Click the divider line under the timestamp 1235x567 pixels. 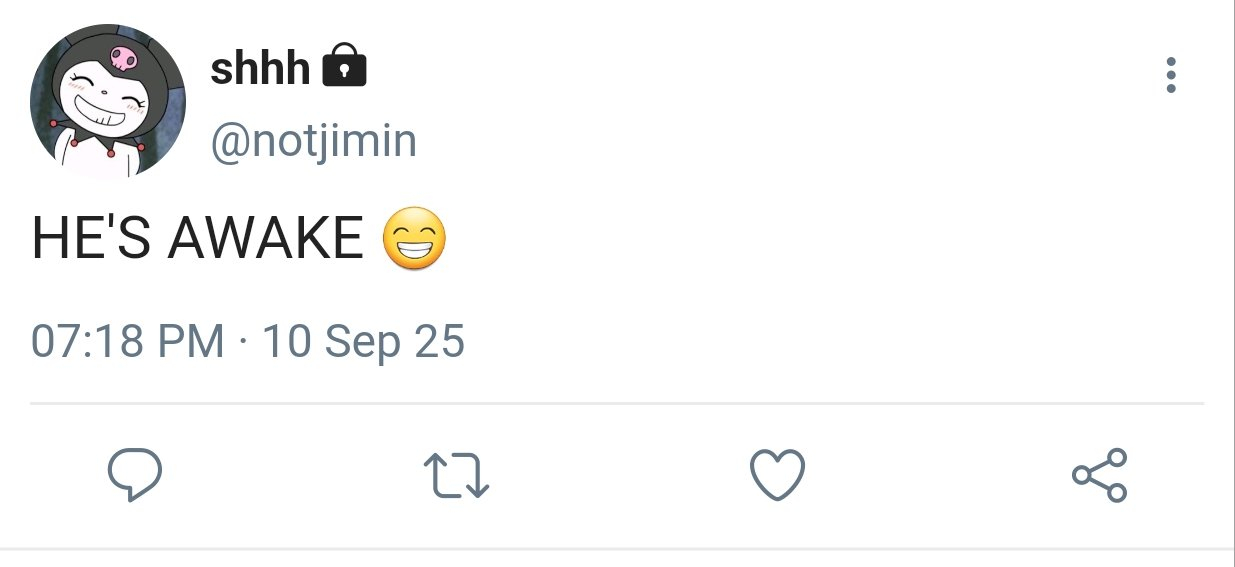617,404
